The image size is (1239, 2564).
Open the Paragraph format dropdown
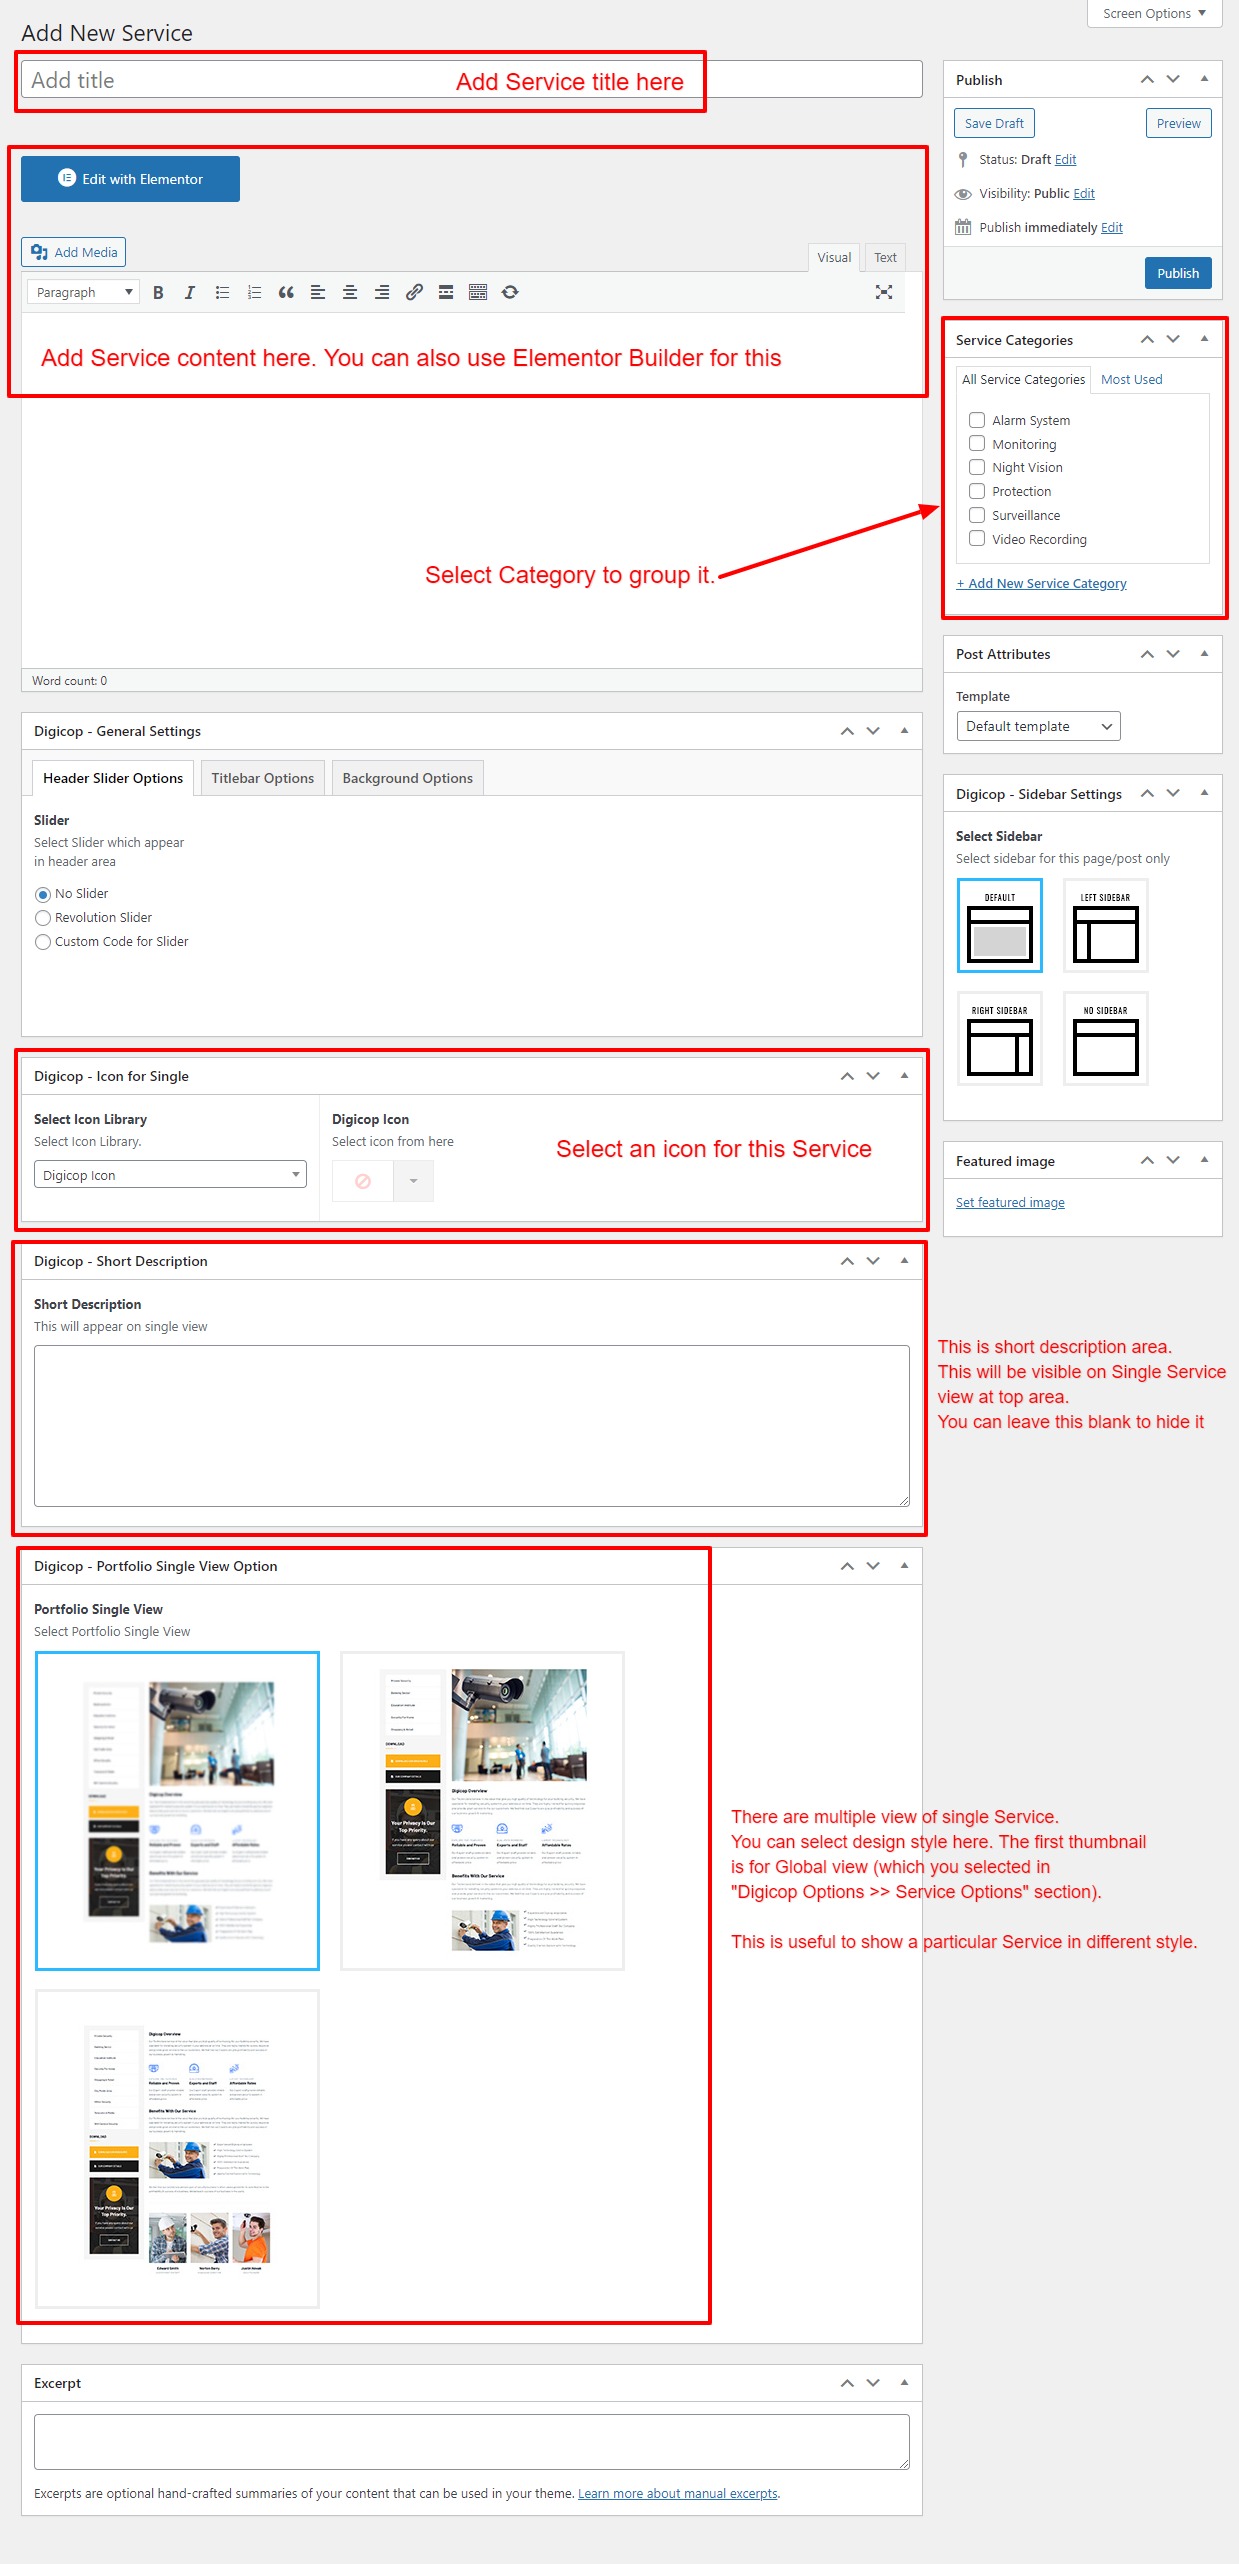[83, 292]
